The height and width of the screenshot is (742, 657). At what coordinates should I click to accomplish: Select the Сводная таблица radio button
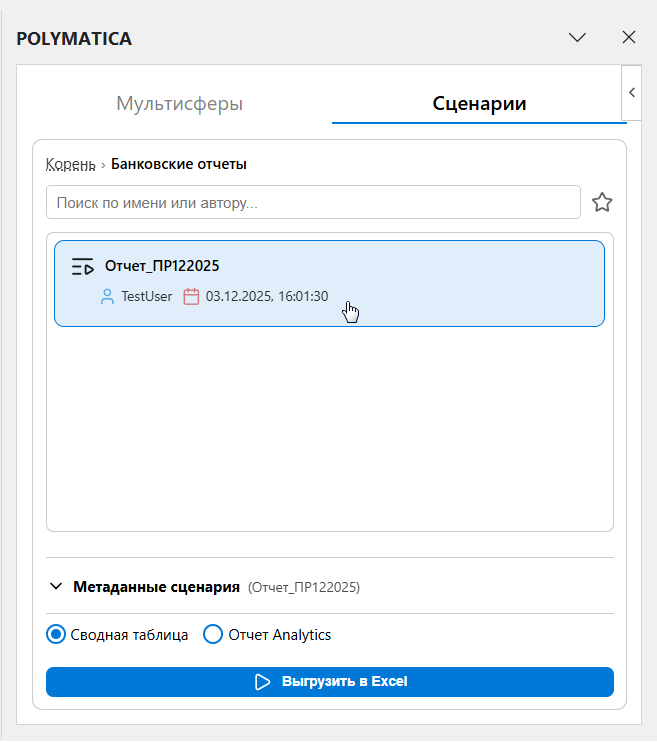click(x=57, y=634)
